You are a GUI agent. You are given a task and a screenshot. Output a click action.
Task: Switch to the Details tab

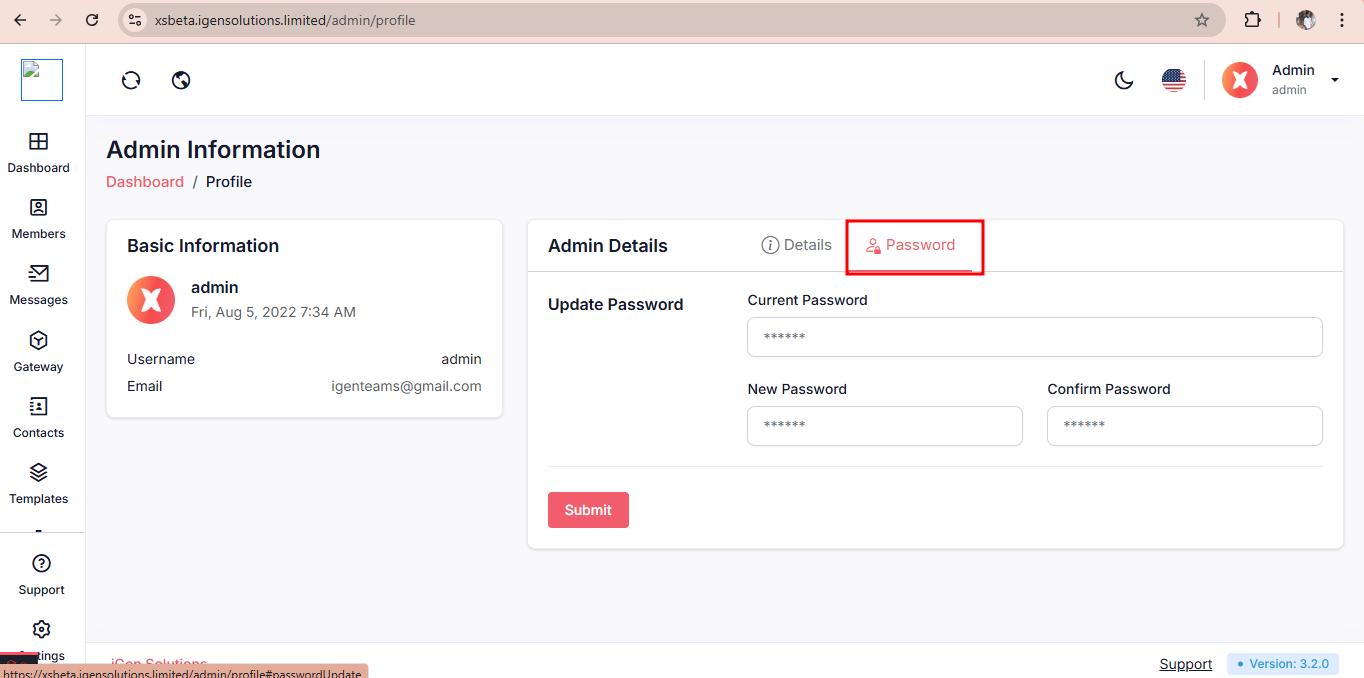point(796,245)
